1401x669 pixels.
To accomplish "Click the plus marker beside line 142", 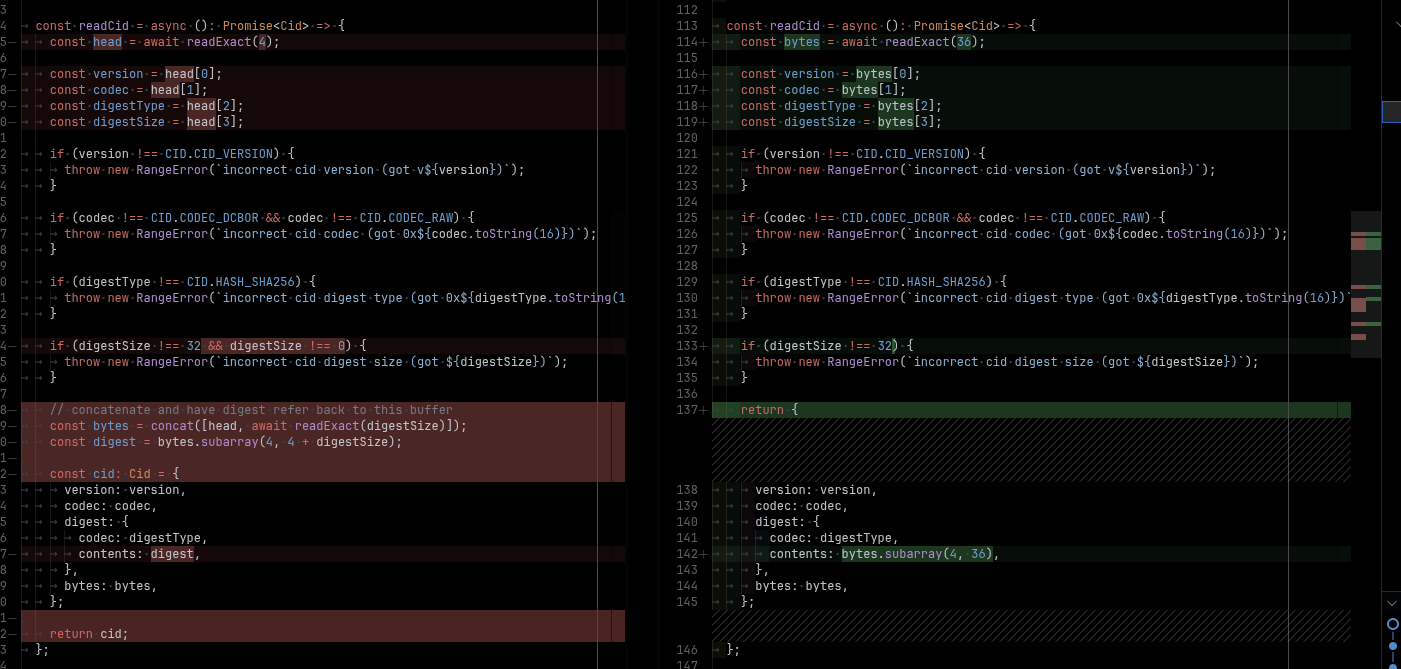I will [703, 554].
